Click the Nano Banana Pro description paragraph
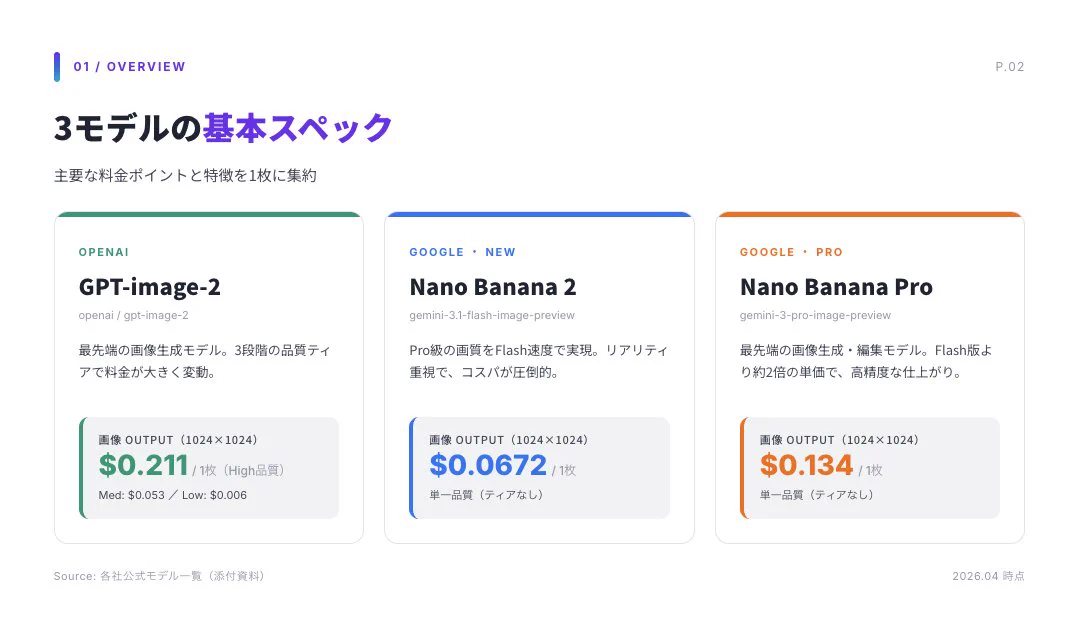Screen dimensions: 1077x629 (x=866, y=361)
